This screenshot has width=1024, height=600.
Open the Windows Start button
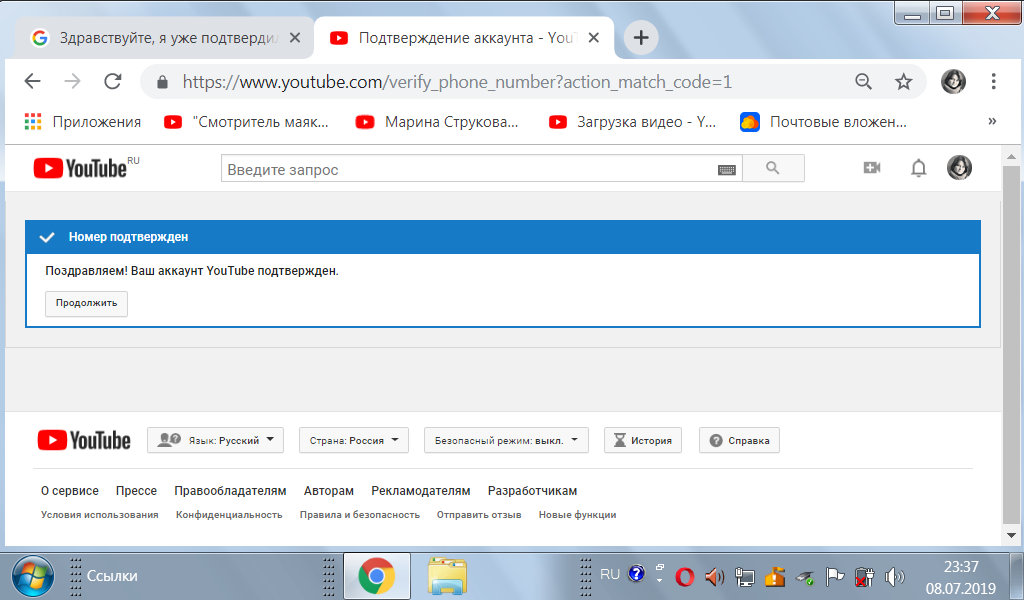(x=33, y=576)
